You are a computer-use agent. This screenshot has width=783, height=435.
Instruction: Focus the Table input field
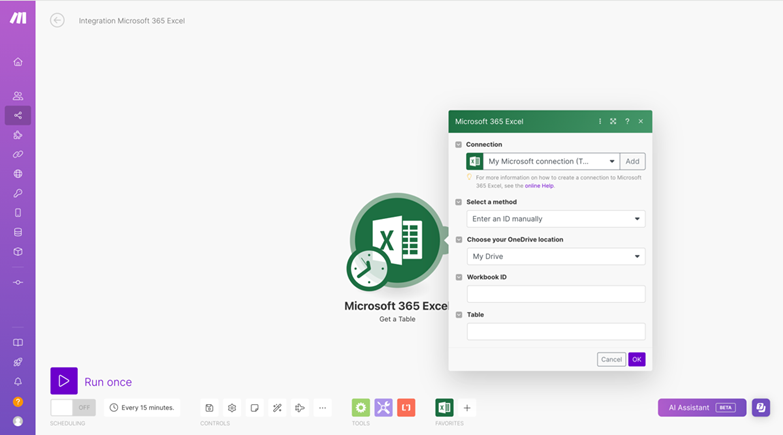tap(556, 332)
